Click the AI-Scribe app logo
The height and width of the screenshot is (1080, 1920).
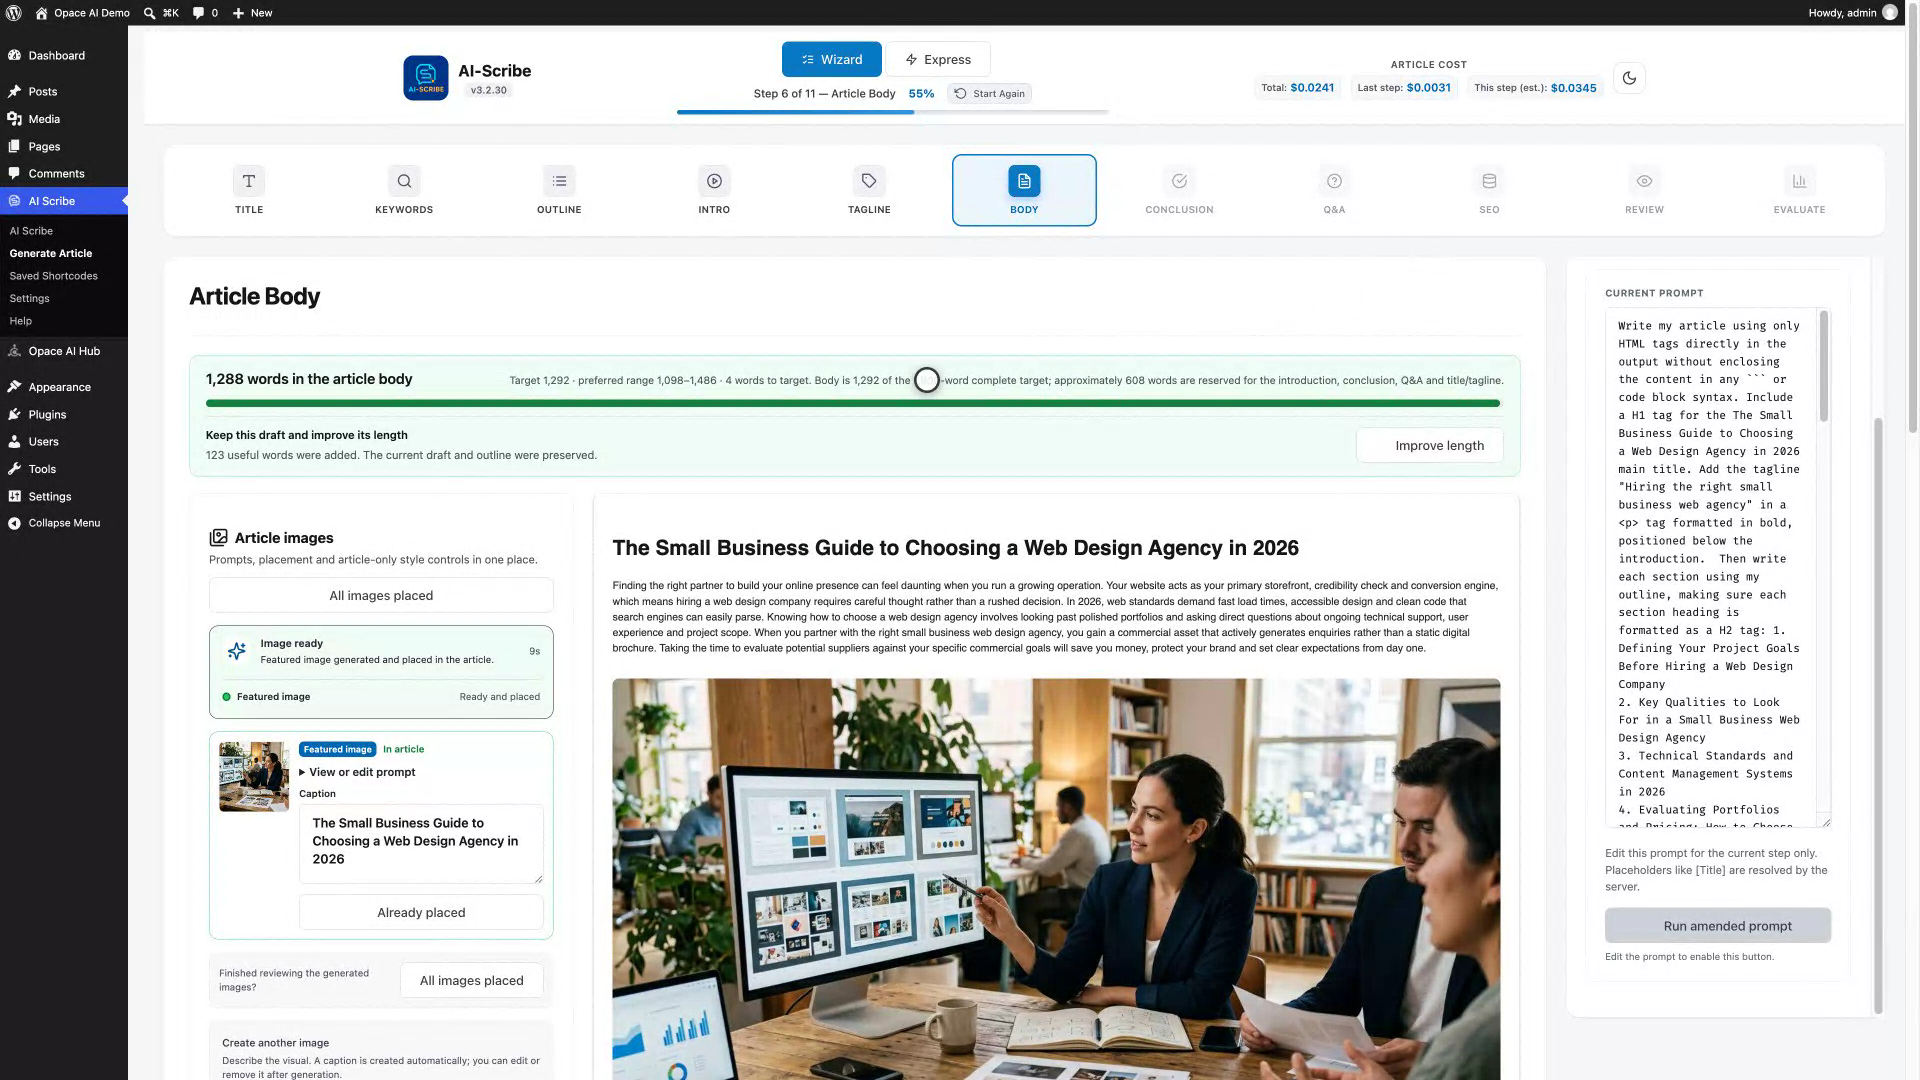(425, 78)
